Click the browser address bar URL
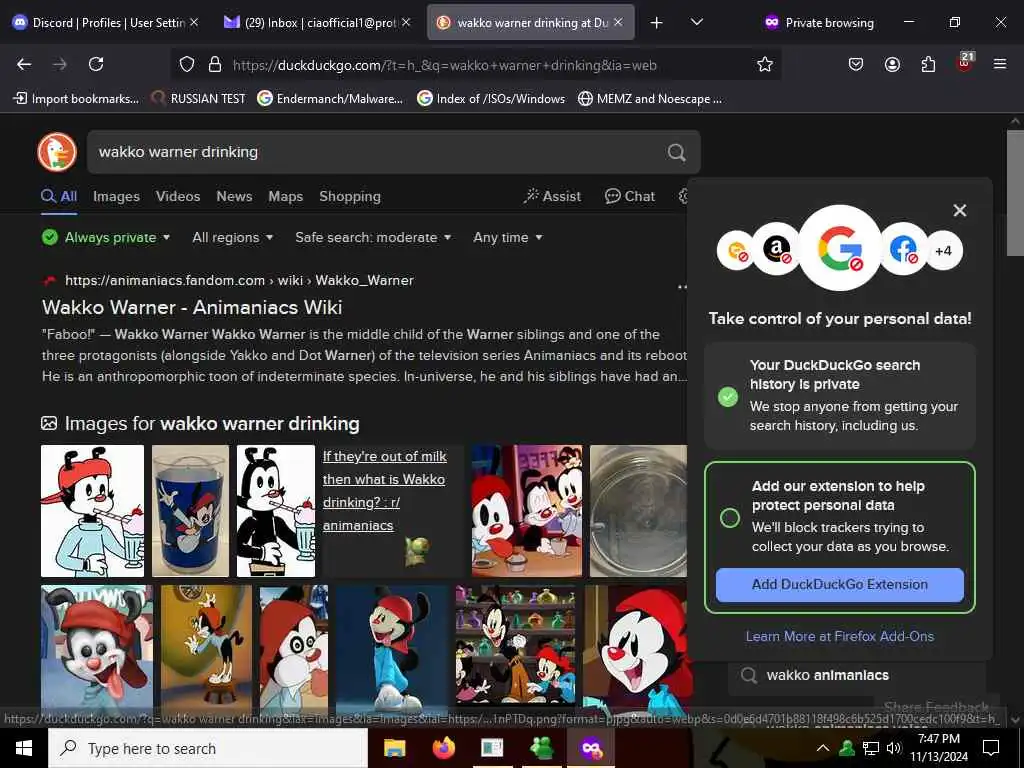This screenshot has height=768, width=1024. click(x=444, y=65)
